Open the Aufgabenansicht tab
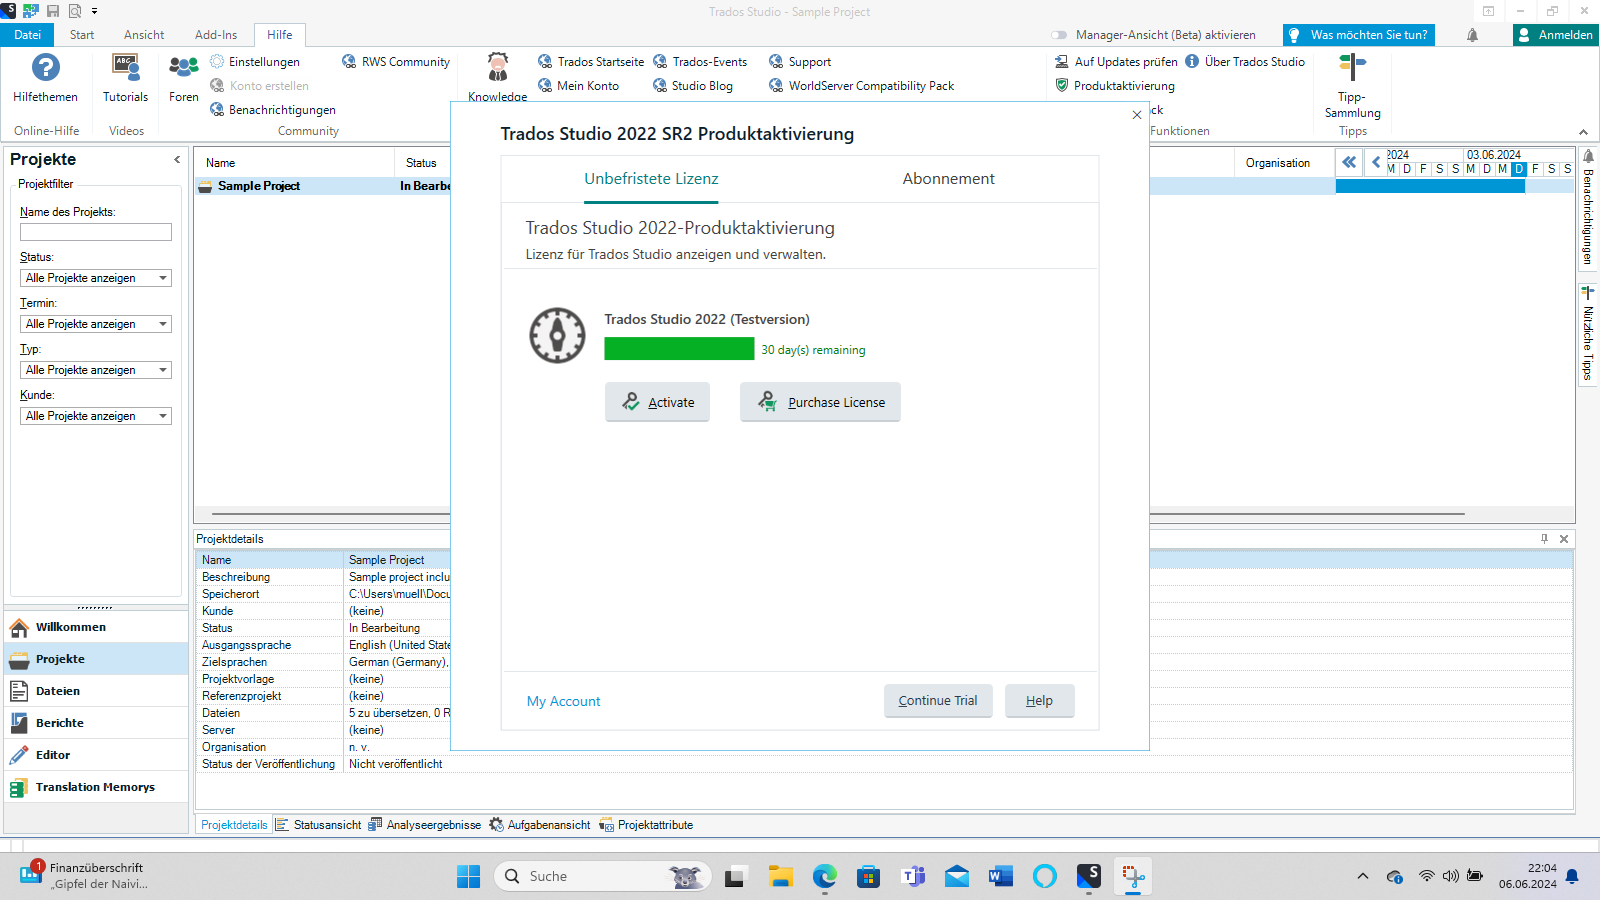 point(540,825)
